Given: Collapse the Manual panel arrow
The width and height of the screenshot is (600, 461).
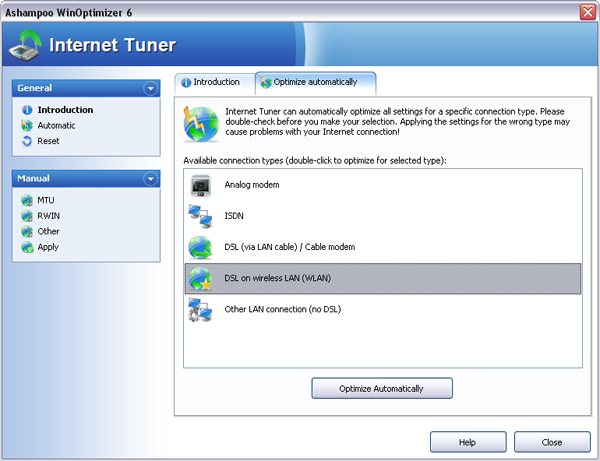Looking at the screenshot, I should pyautogui.click(x=150, y=179).
